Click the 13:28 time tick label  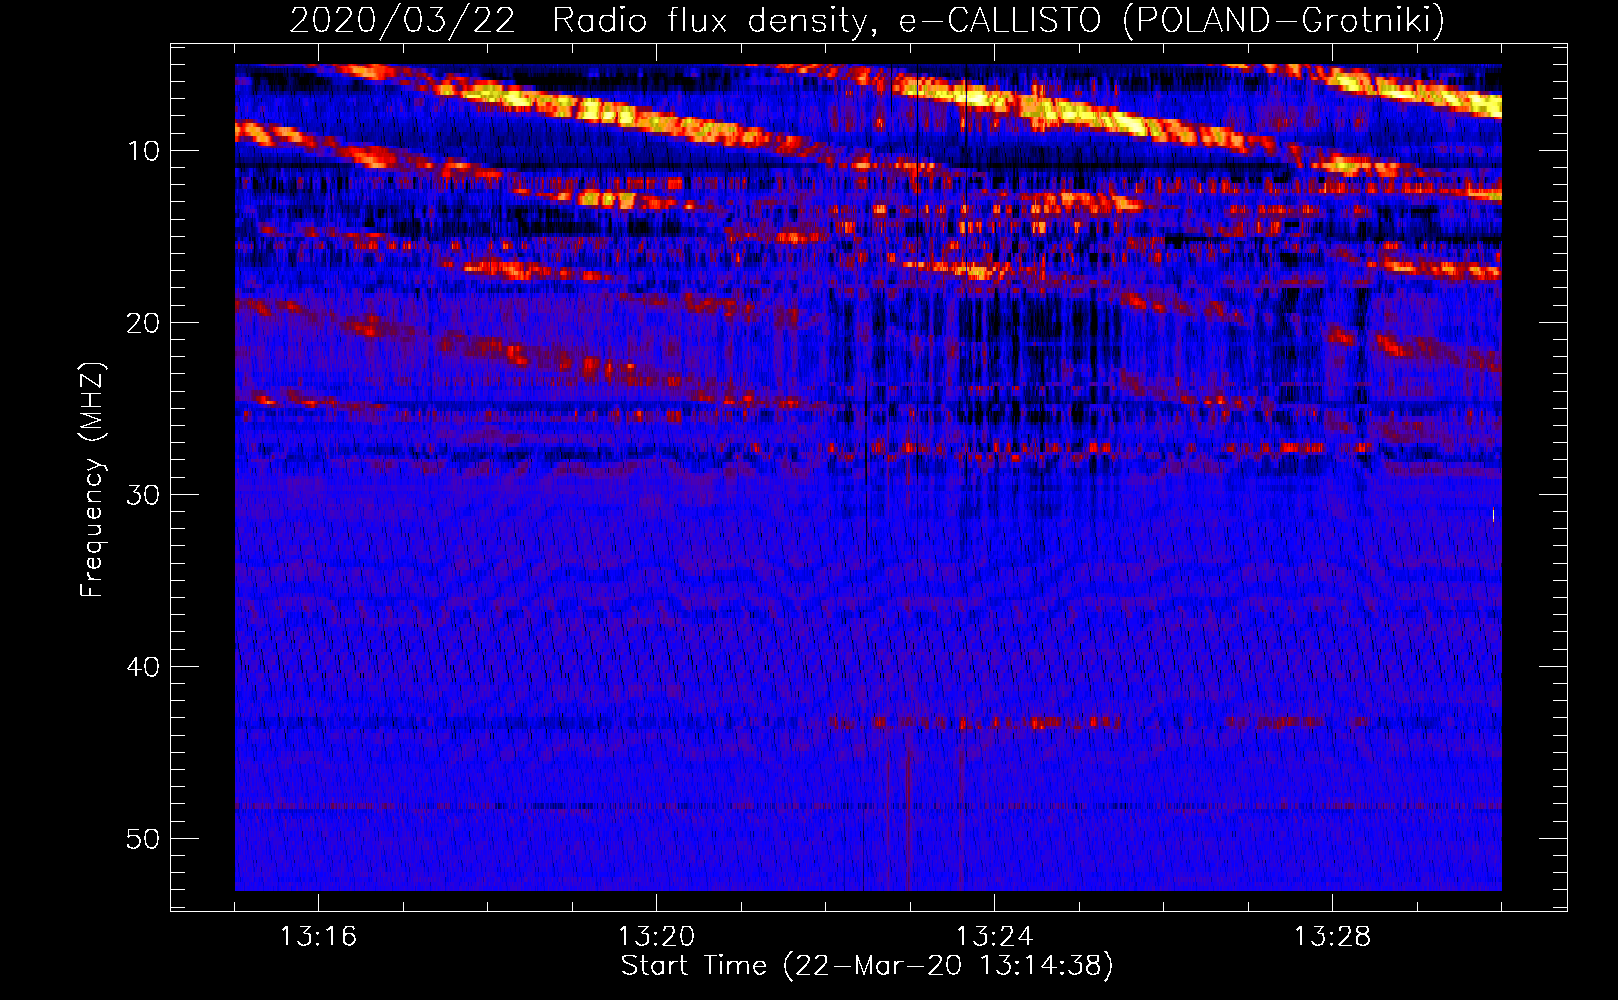pyautogui.click(x=1332, y=937)
